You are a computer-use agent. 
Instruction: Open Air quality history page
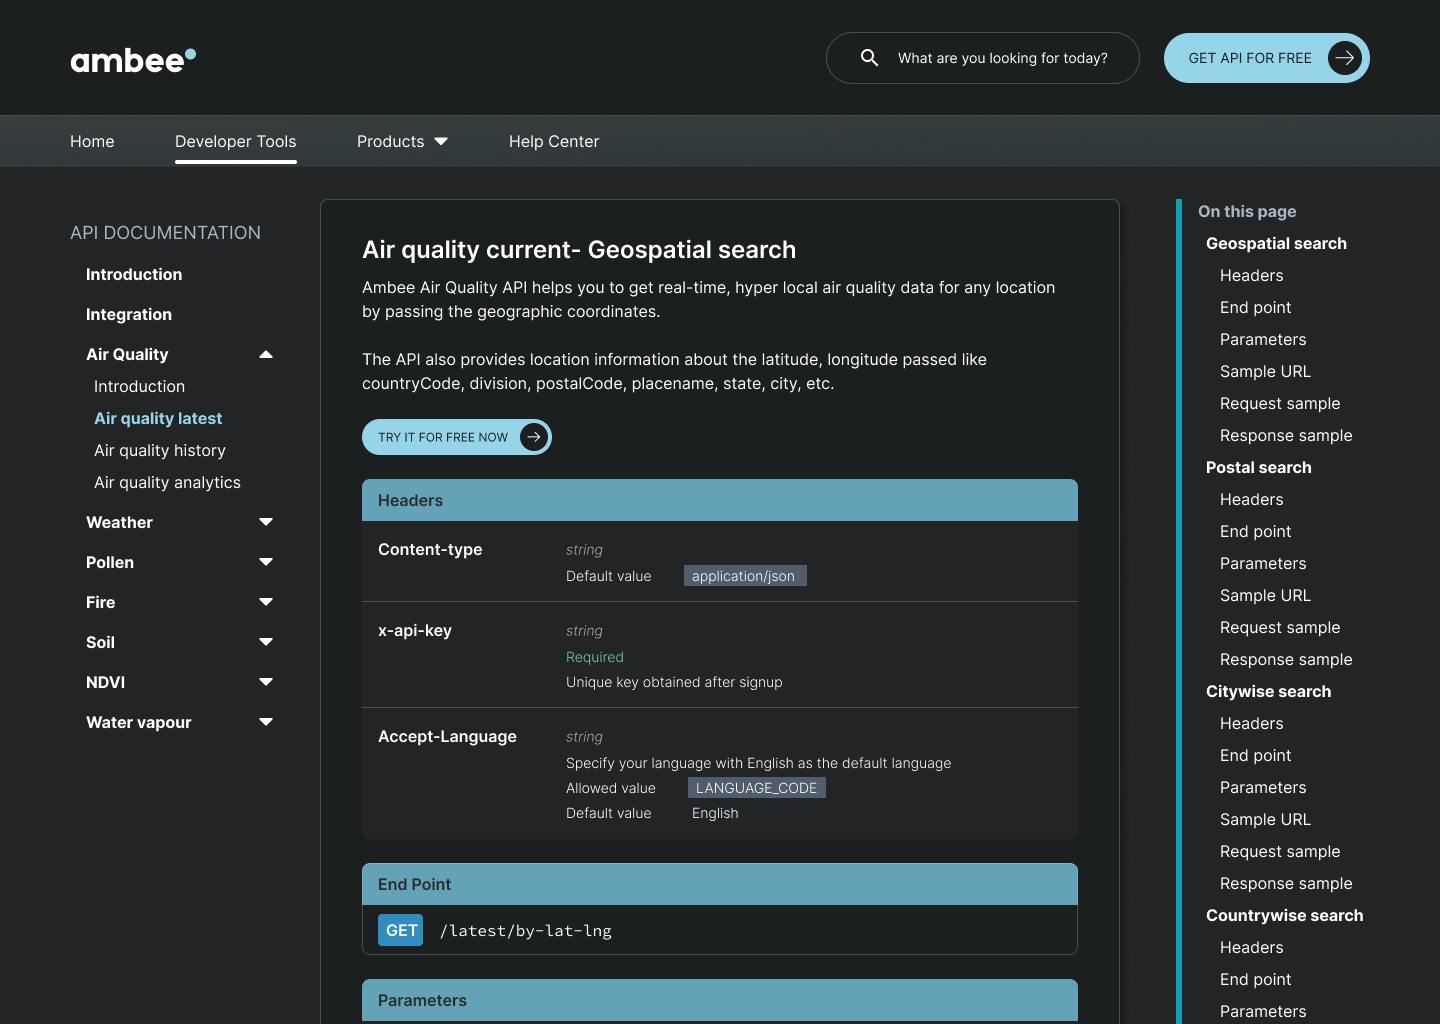pos(160,450)
